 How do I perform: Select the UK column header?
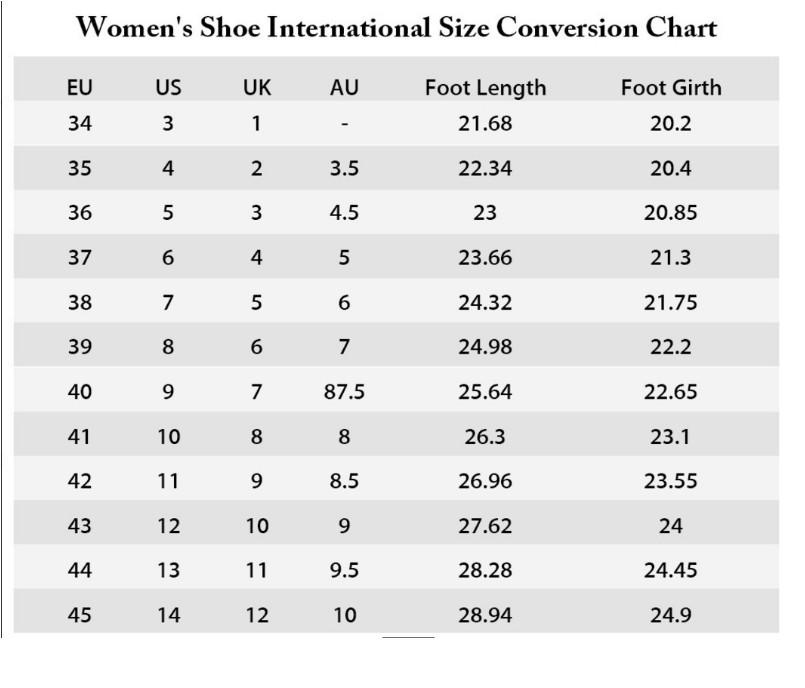pos(257,87)
